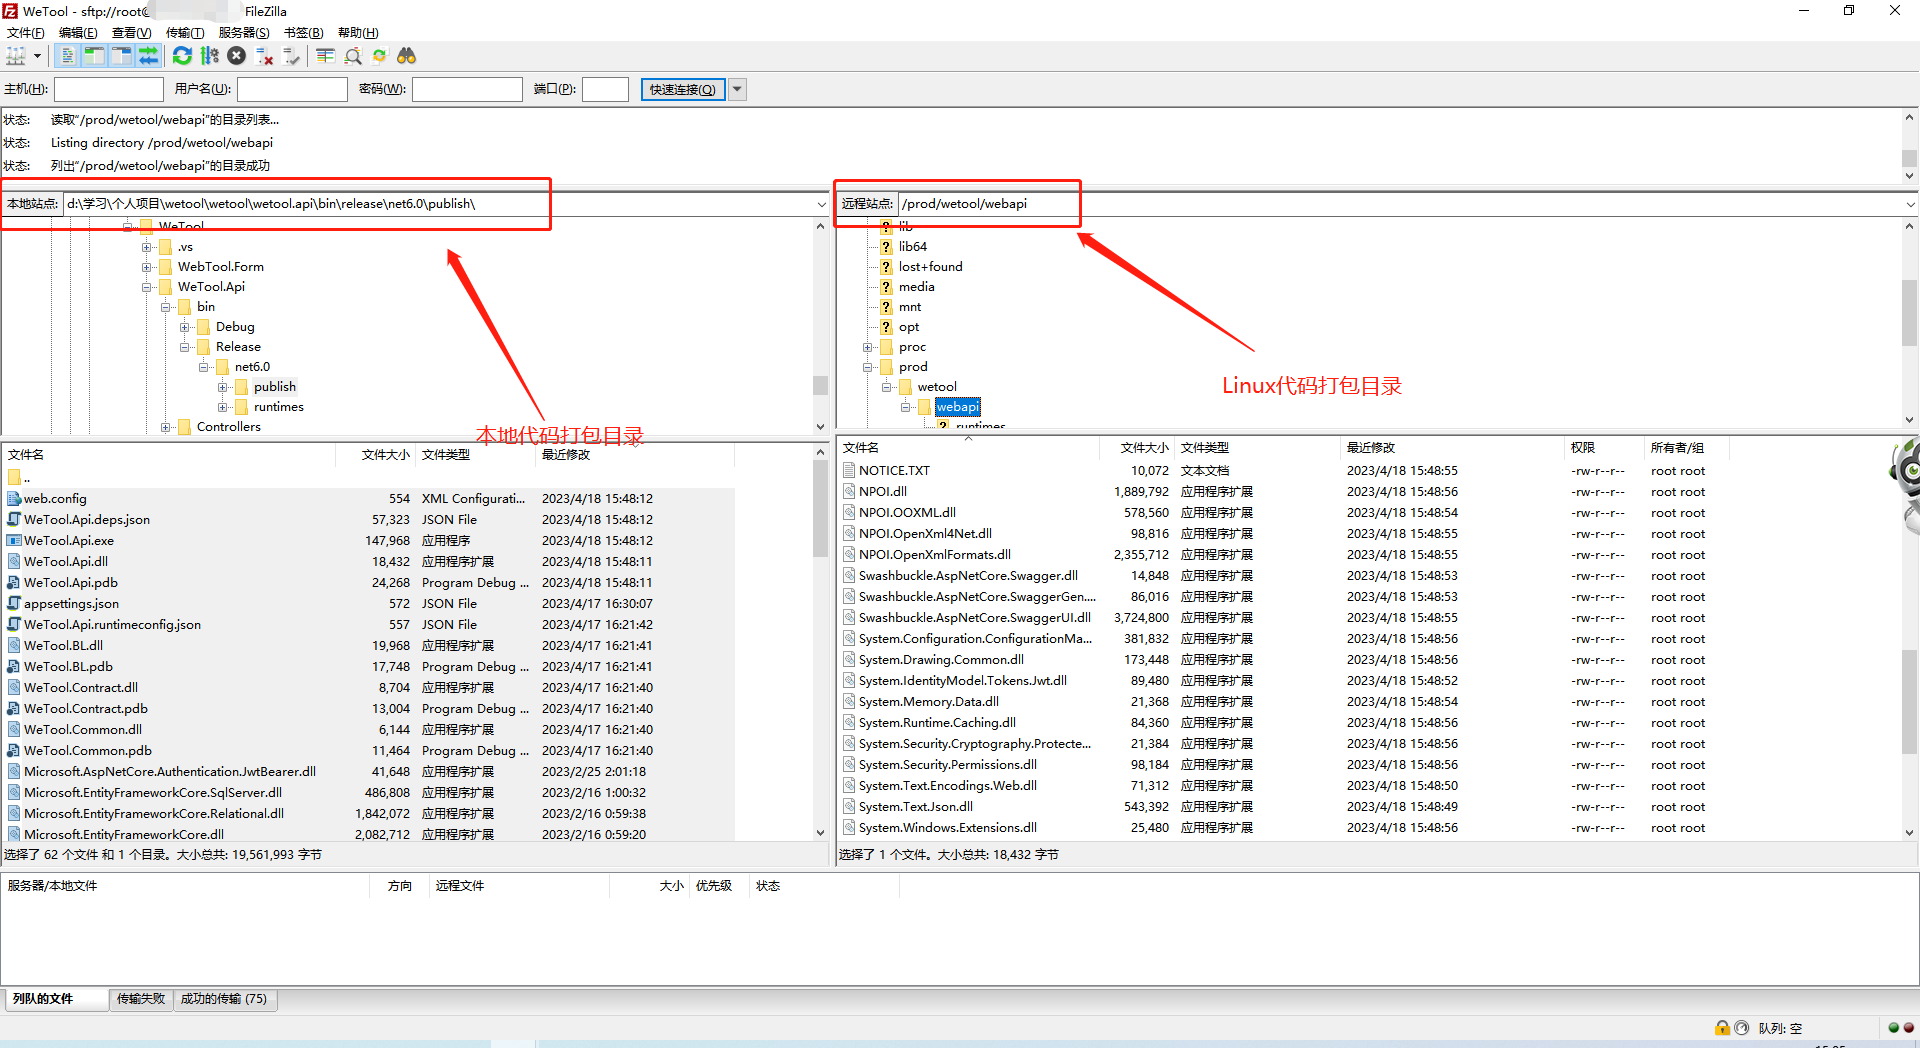Screen dimensions: 1920x1048
Task: Select the webapi folder in remote tree
Action: 957,407
